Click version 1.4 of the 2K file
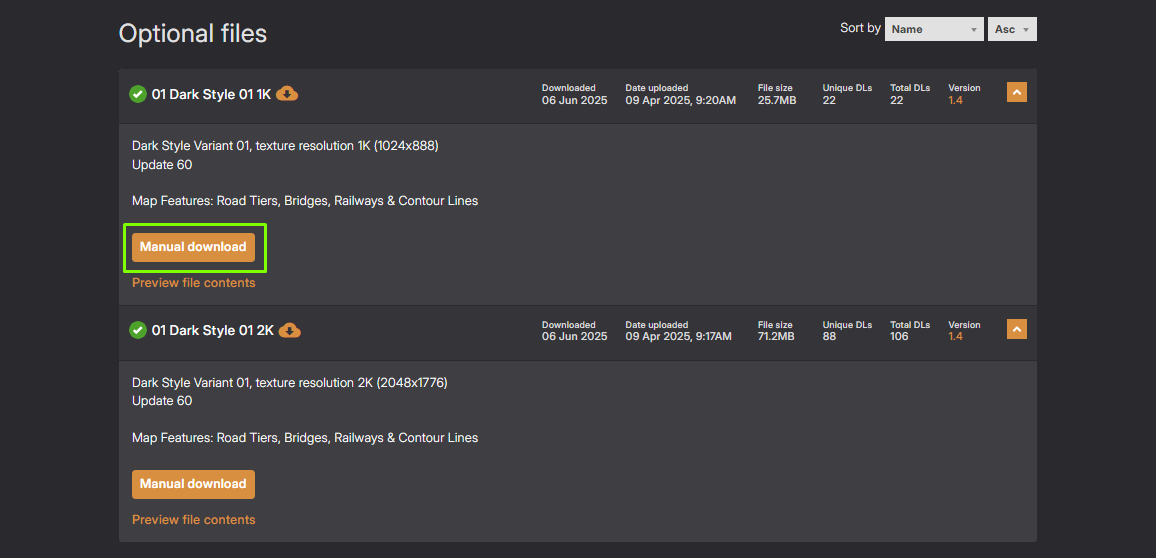This screenshot has width=1156, height=558. coord(956,337)
